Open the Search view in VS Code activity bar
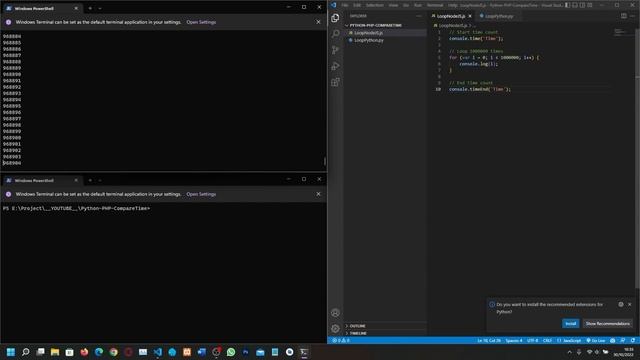 [x=335, y=33]
